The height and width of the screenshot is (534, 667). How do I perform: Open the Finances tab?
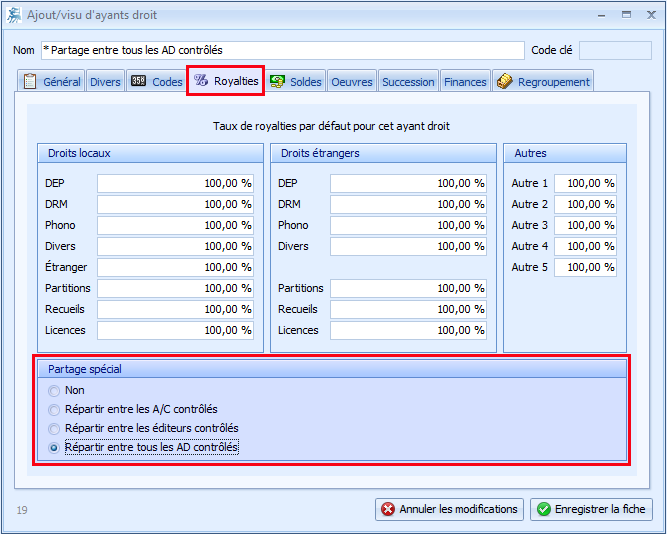click(x=465, y=82)
